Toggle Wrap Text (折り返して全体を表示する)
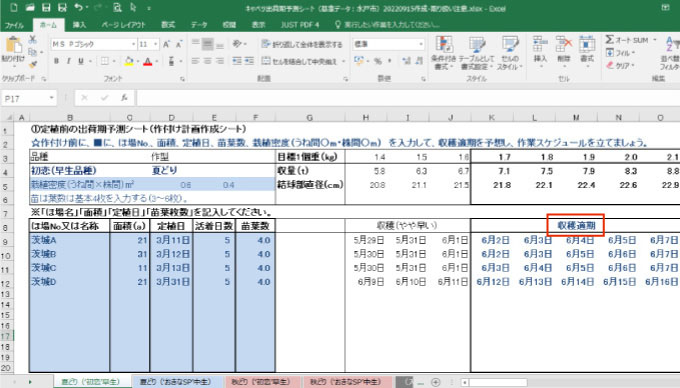 pyautogui.click(x=302, y=44)
